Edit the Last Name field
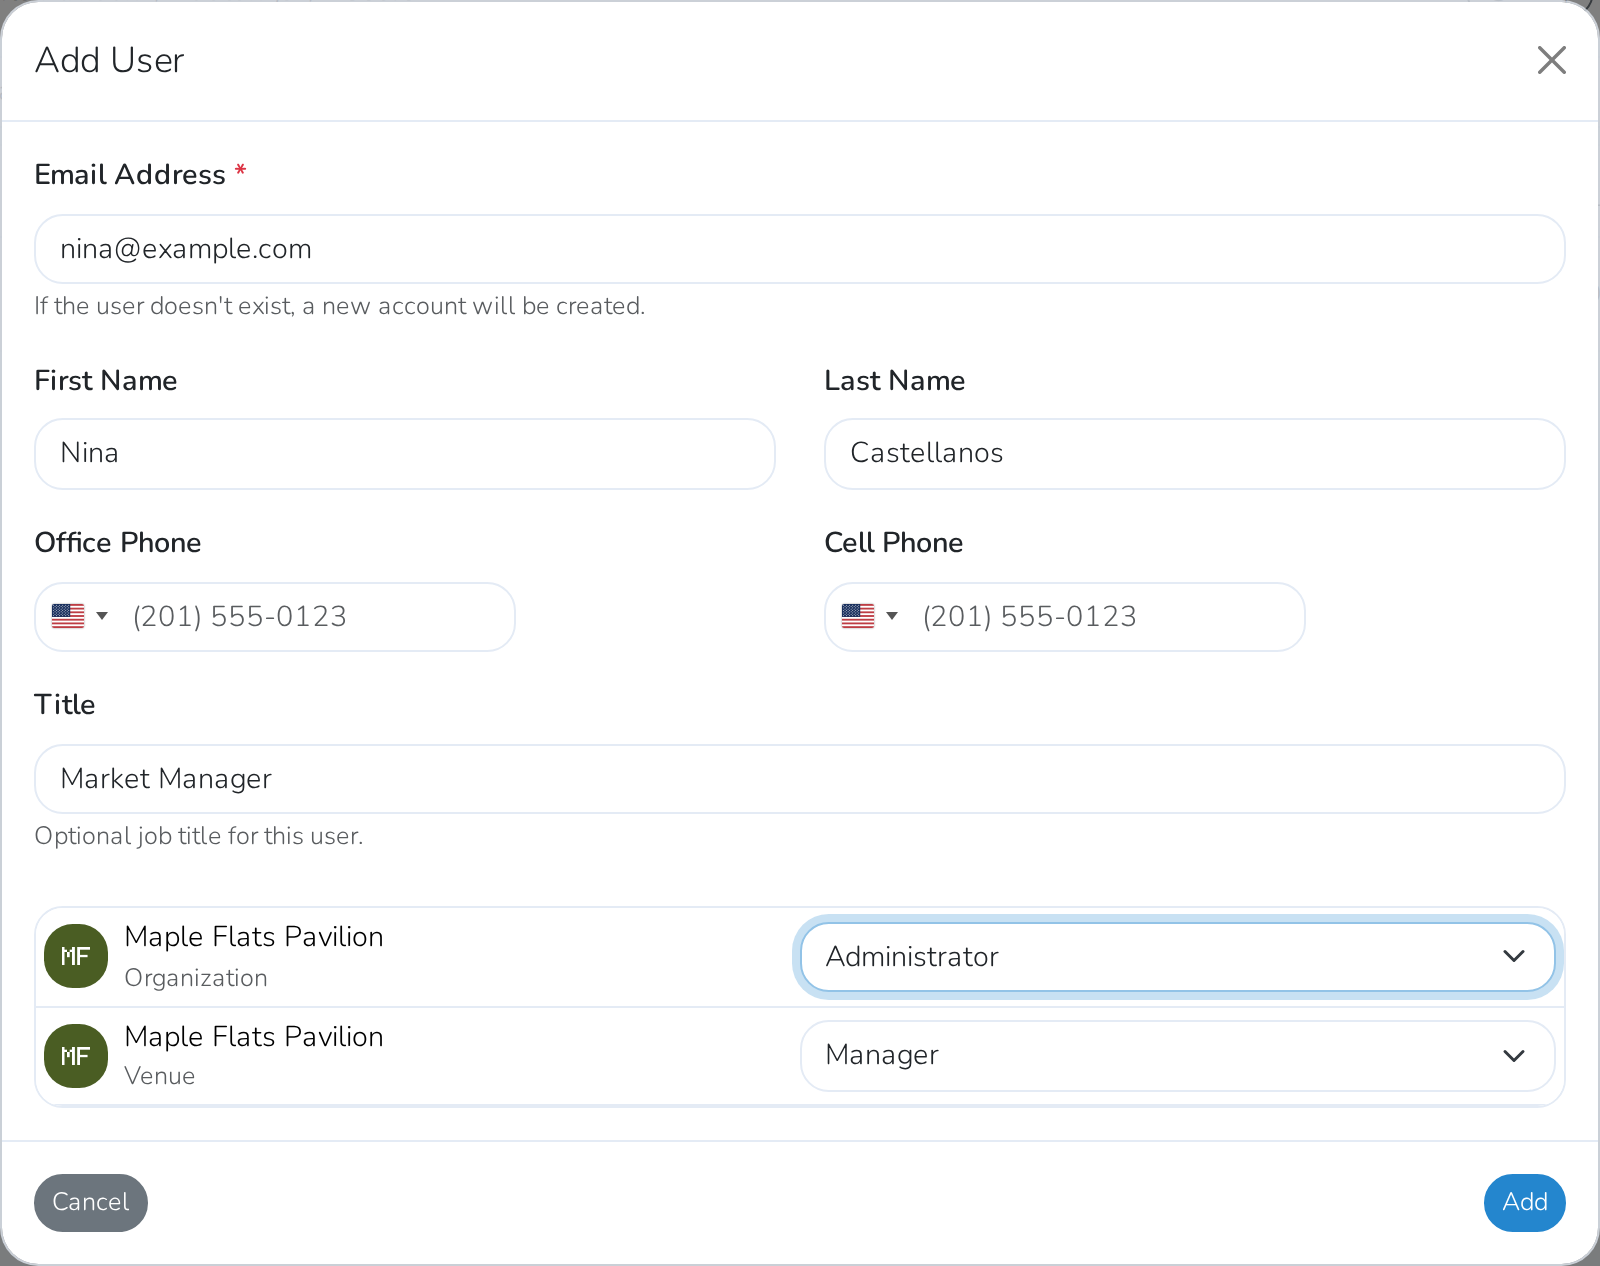 (x=1195, y=454)
